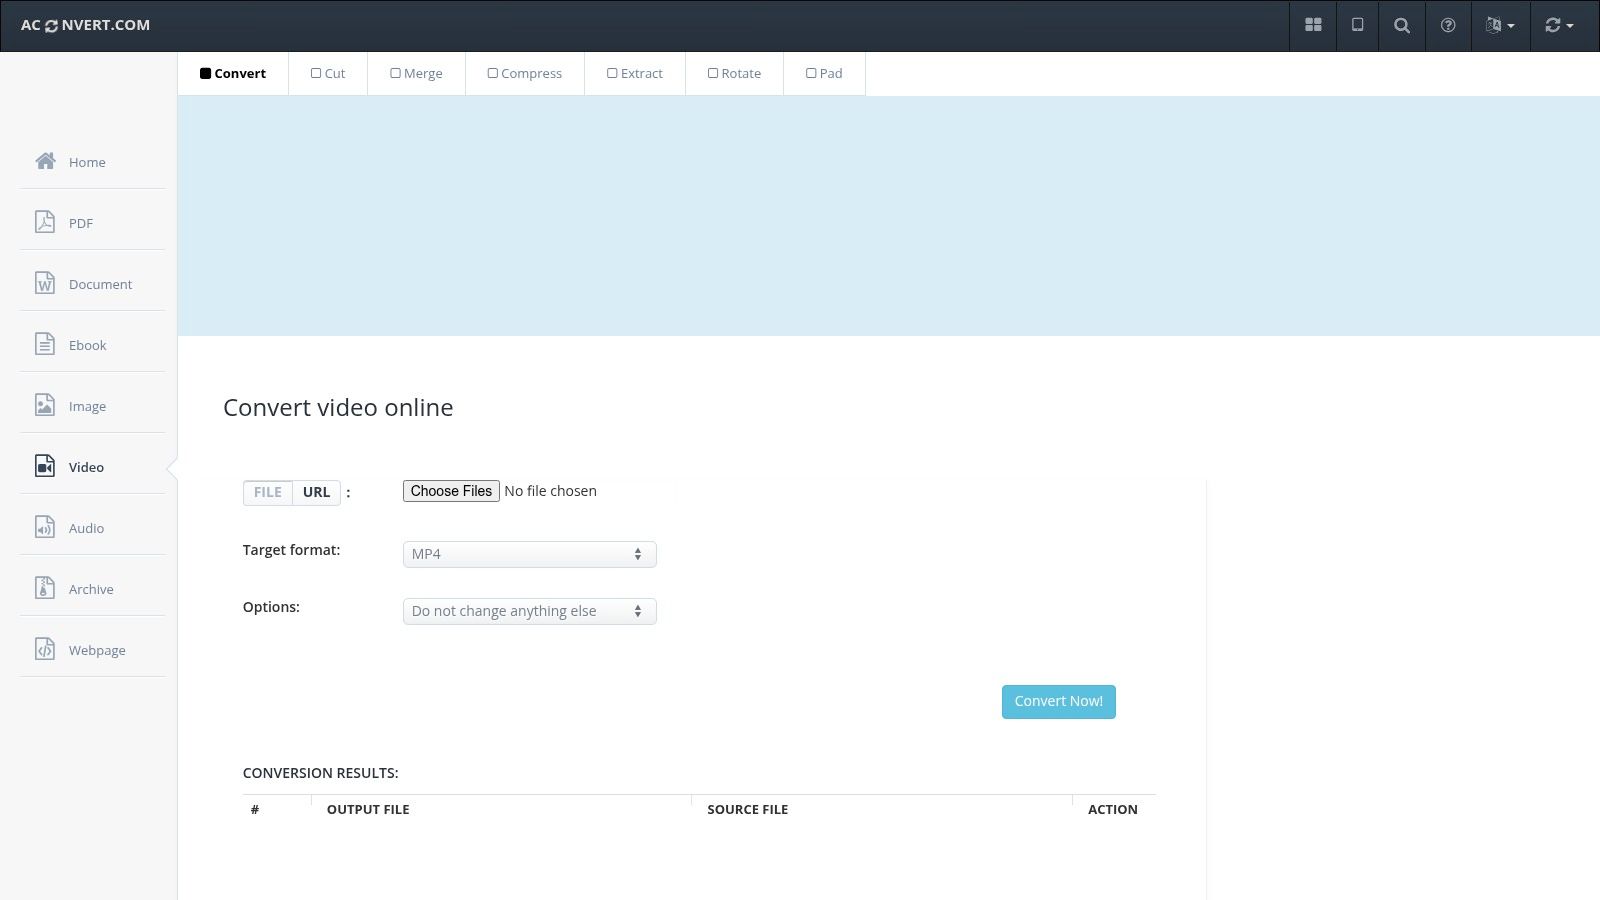Click the help question mark icon

point(1448,25)
